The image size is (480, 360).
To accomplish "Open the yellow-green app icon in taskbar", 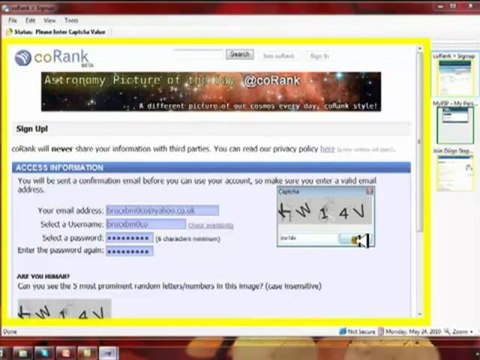I will coord(86,353).
